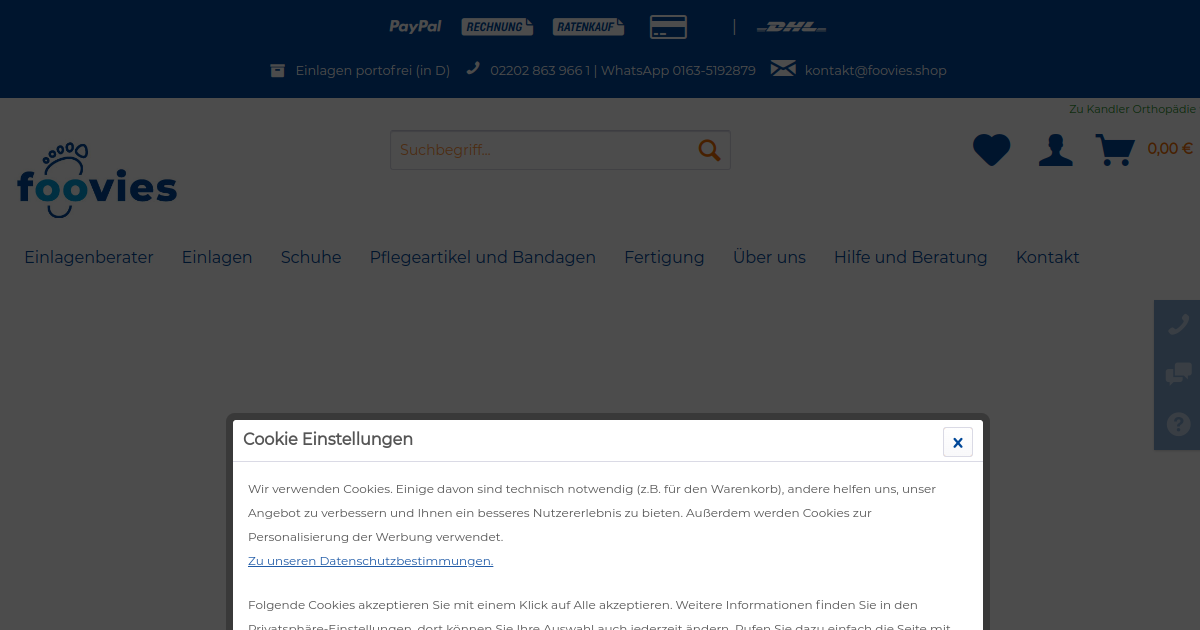Open Pflegeartikel und Bandagen menu
The image size is (1200, 630).
tap(483, 257)
